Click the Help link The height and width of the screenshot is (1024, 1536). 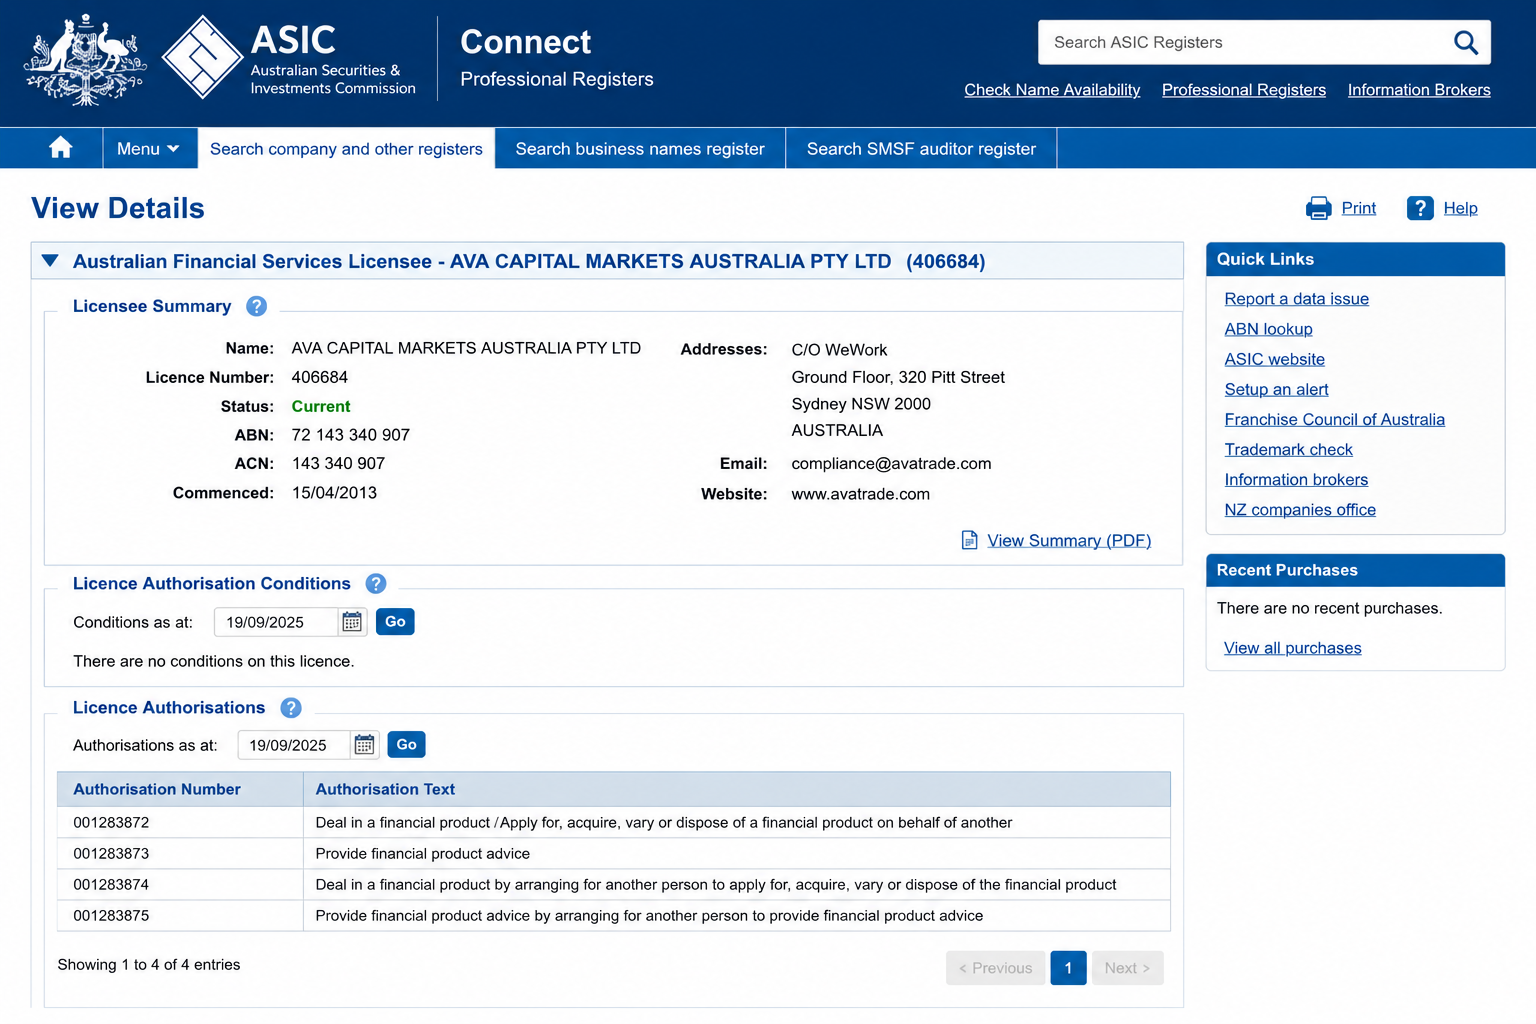[x=1460, y=208]
